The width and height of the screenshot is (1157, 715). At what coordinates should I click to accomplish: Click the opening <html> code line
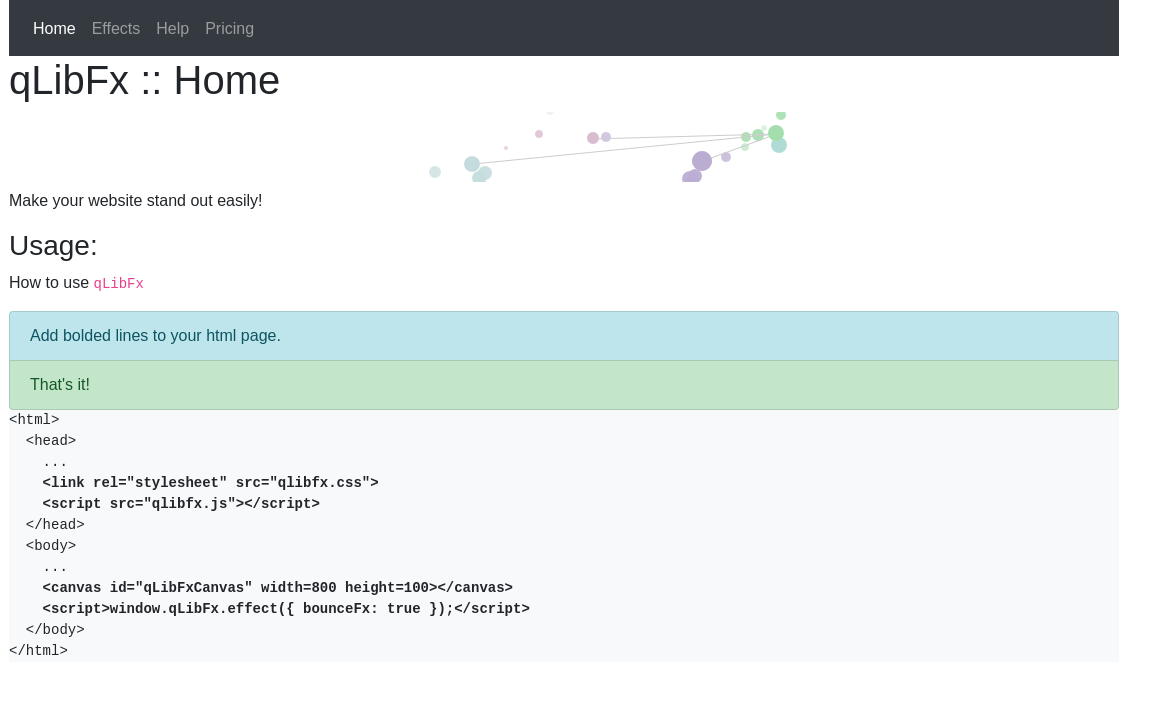tap(34, 420)
